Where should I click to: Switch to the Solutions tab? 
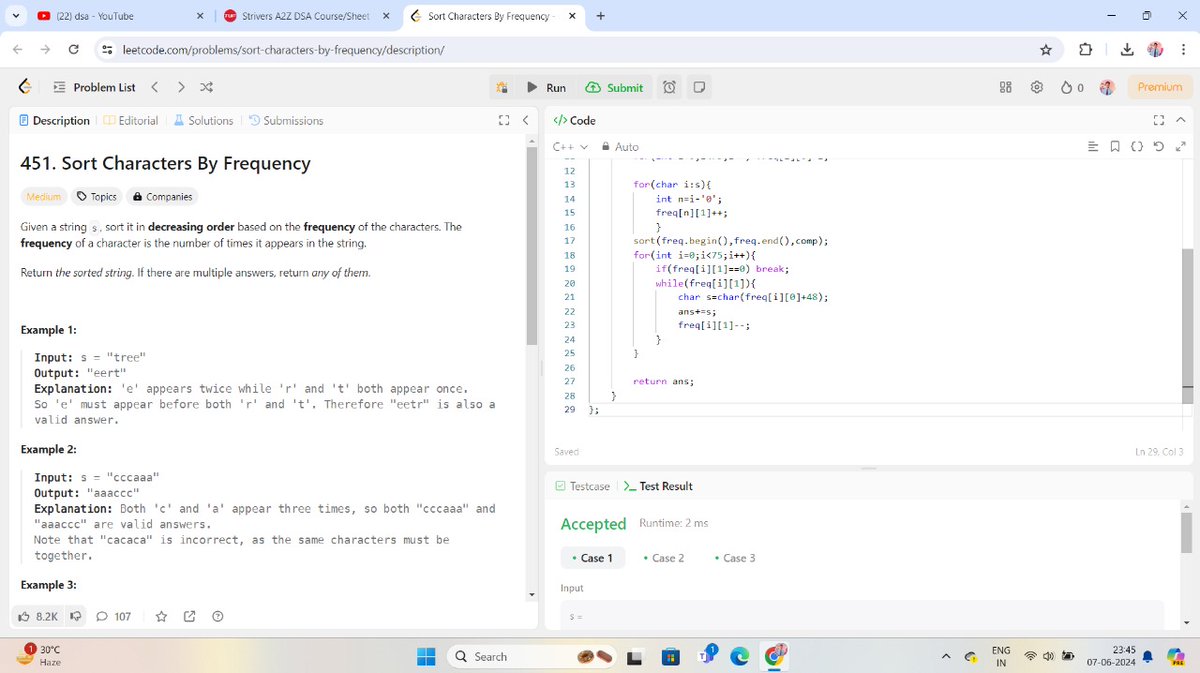tap(203, 120)
